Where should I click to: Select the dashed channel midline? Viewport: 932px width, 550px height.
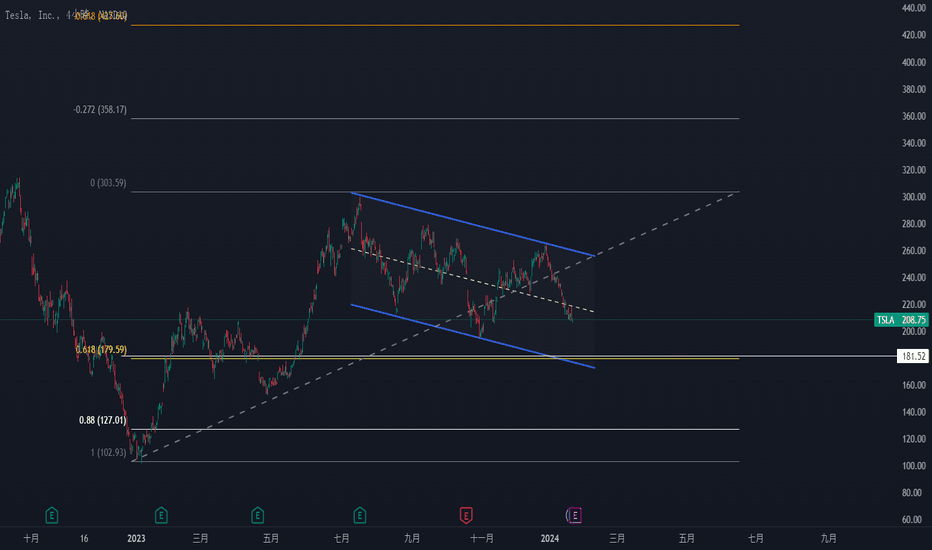(473, 280)
